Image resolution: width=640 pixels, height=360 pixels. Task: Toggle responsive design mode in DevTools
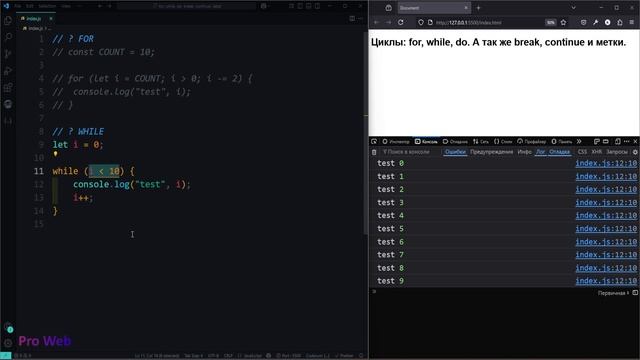(x=618, y=141)
